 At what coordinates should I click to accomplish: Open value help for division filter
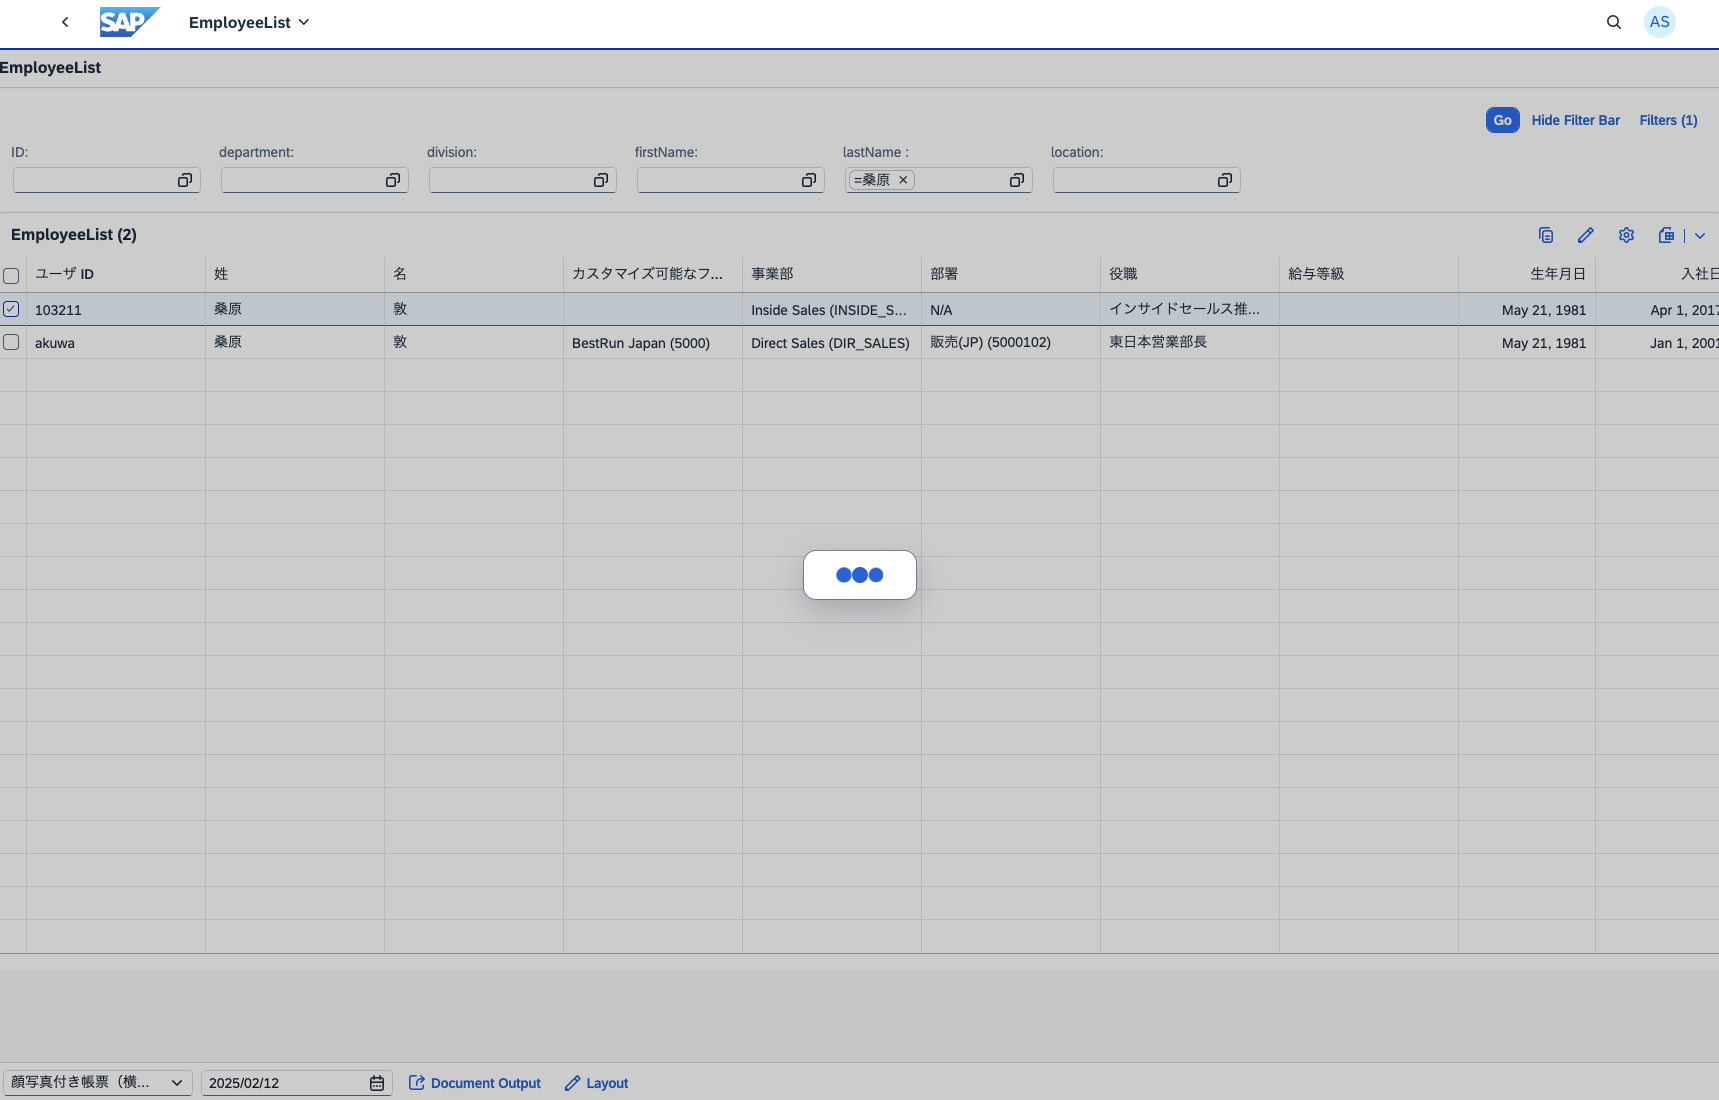601,180
